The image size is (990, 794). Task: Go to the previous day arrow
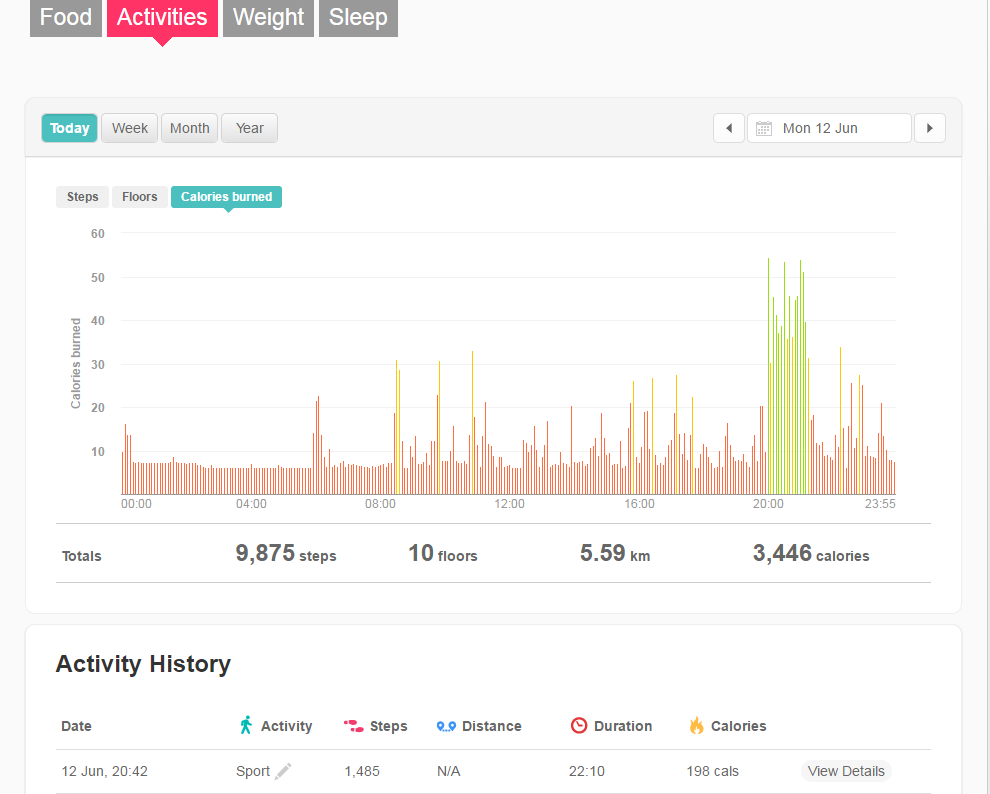click(x=728, y=128)
